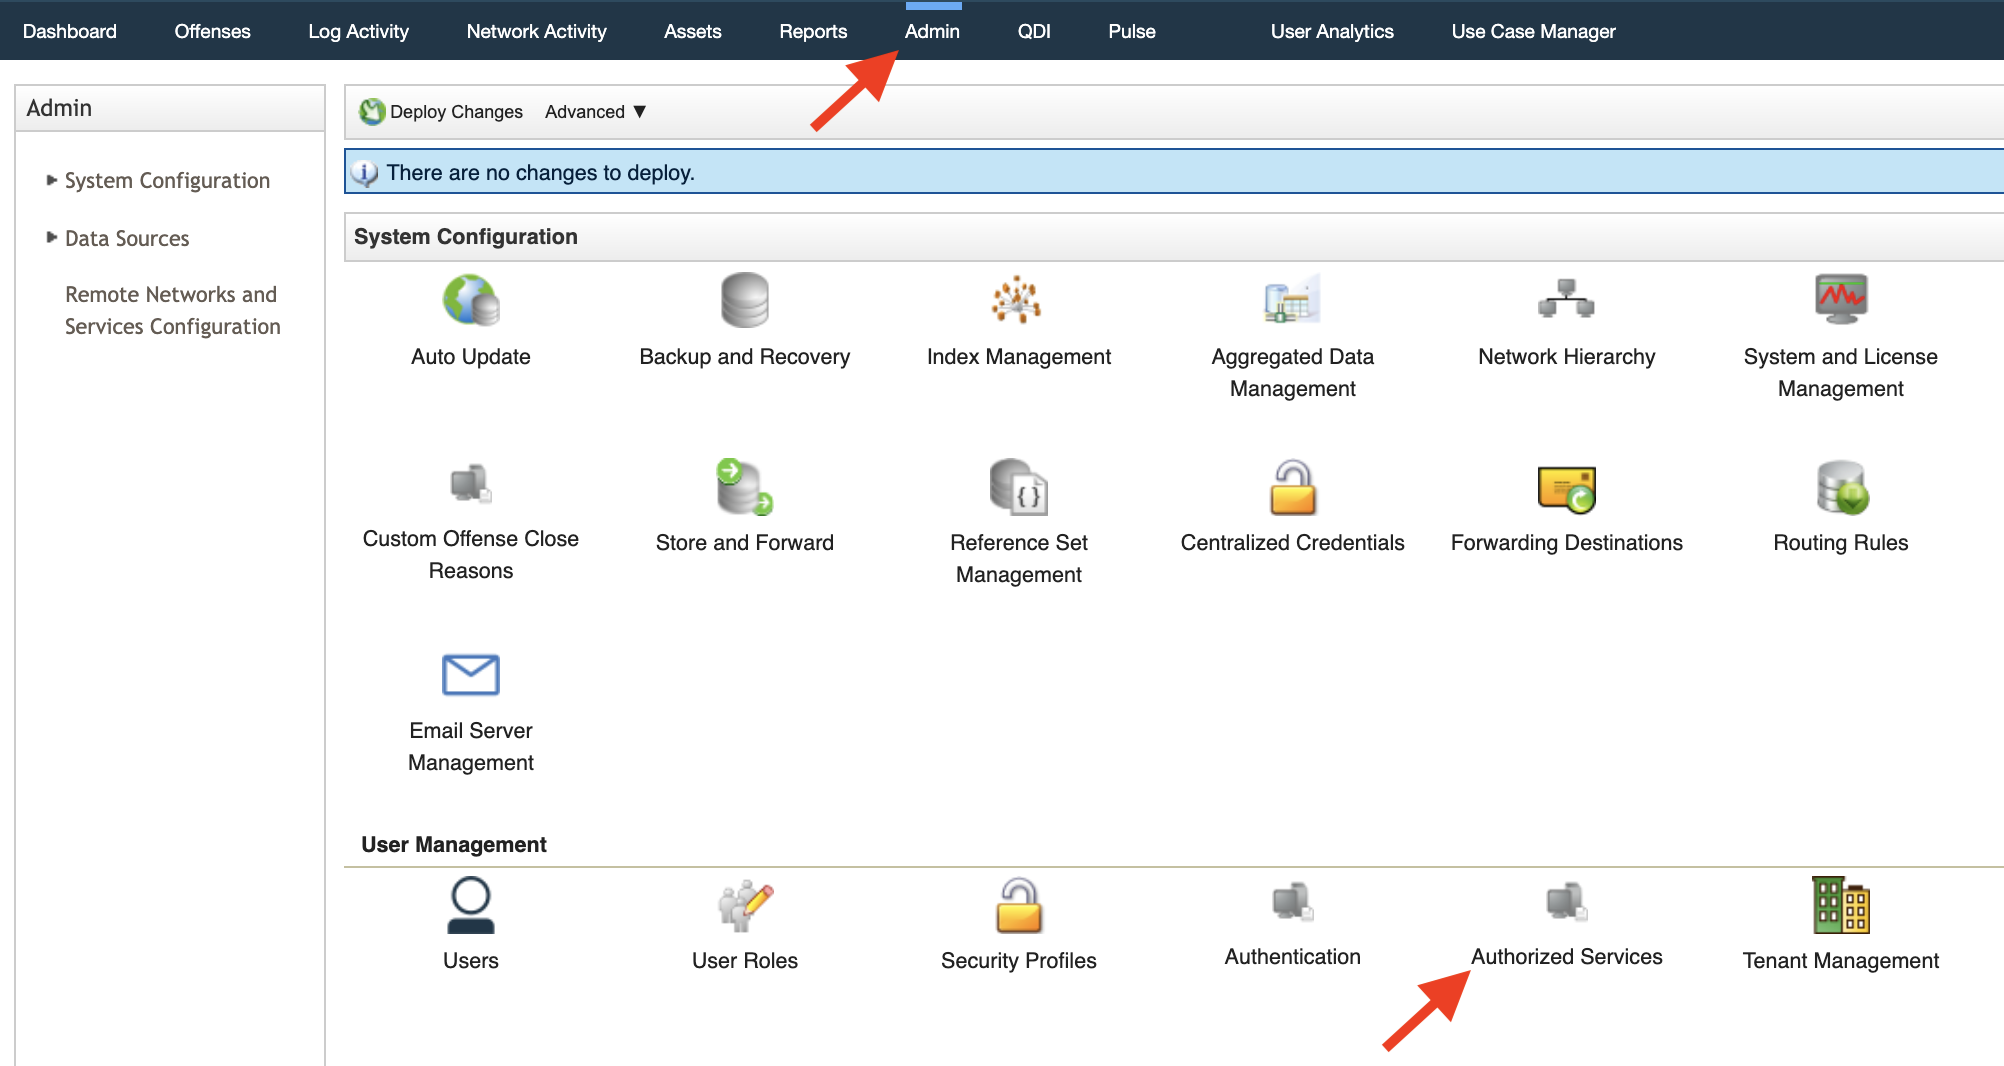Open Backup and Recovery database icon
Image resolution: width=2004 pixels, height=1066 pixels.
745,300
